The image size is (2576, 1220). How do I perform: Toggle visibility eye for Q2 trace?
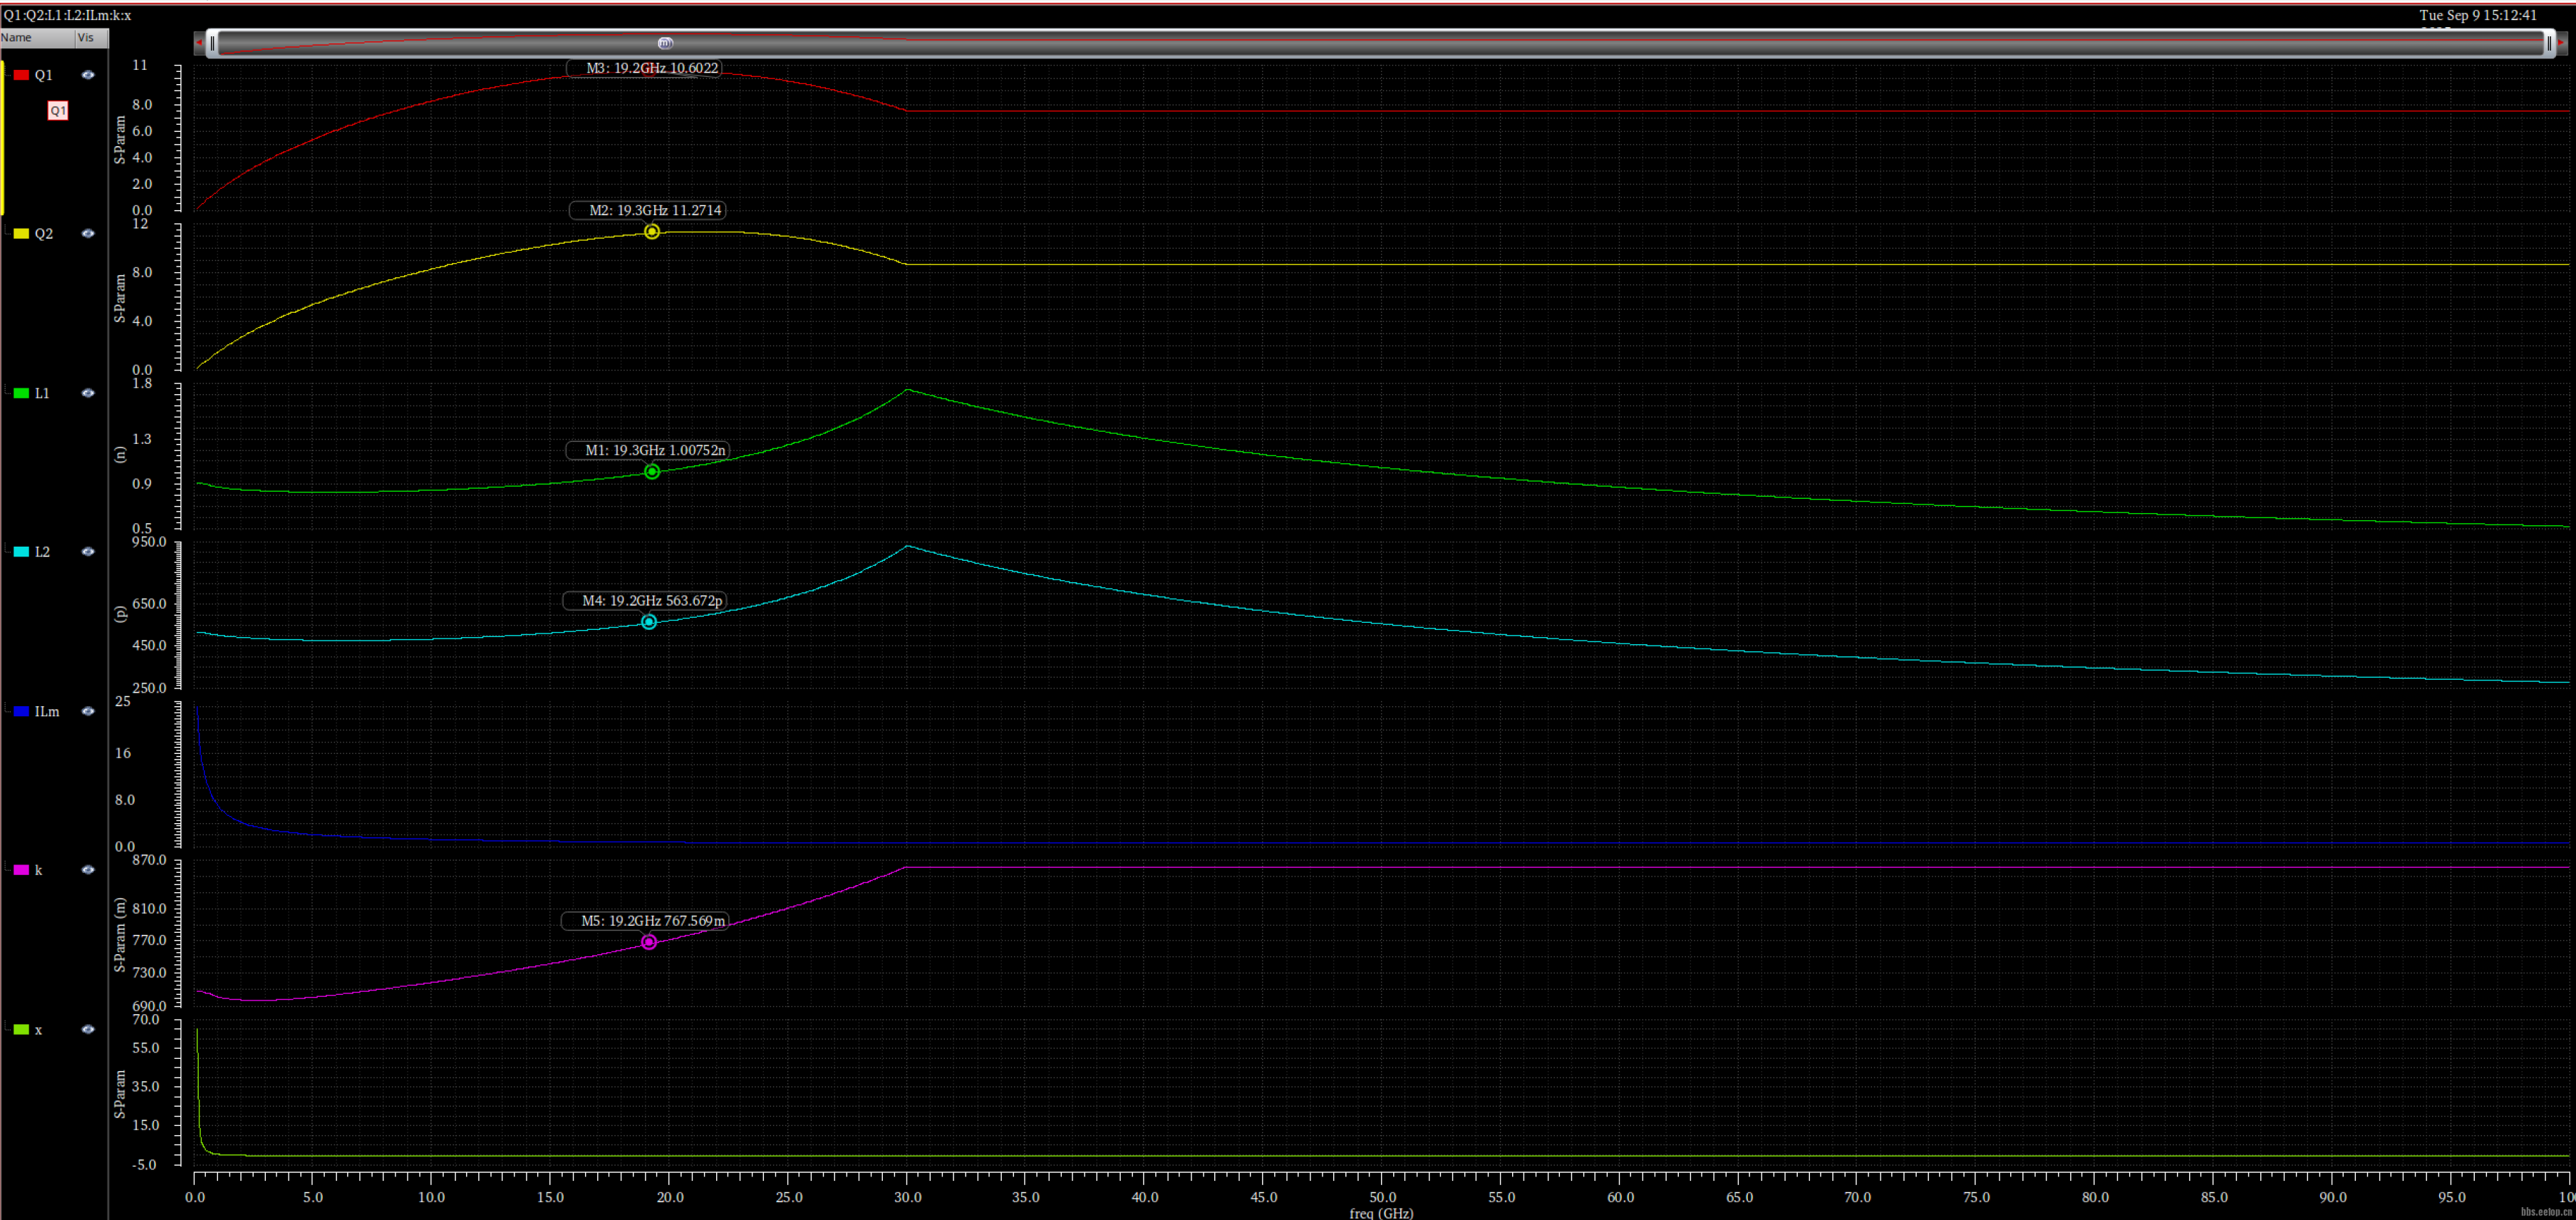(x=88, y=234)
